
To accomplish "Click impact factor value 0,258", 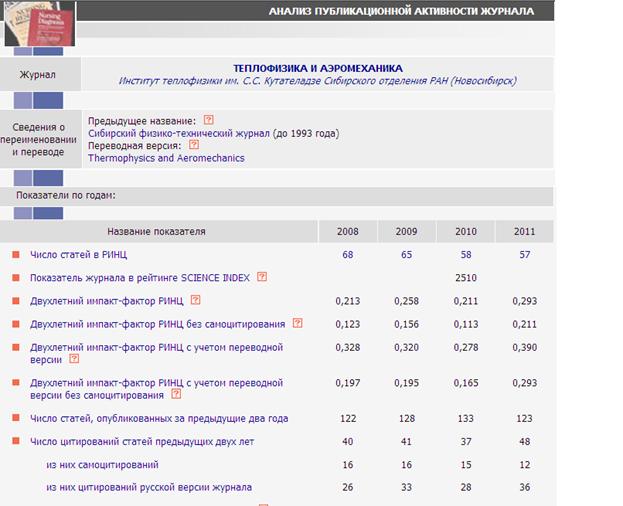I will (406, 301).
